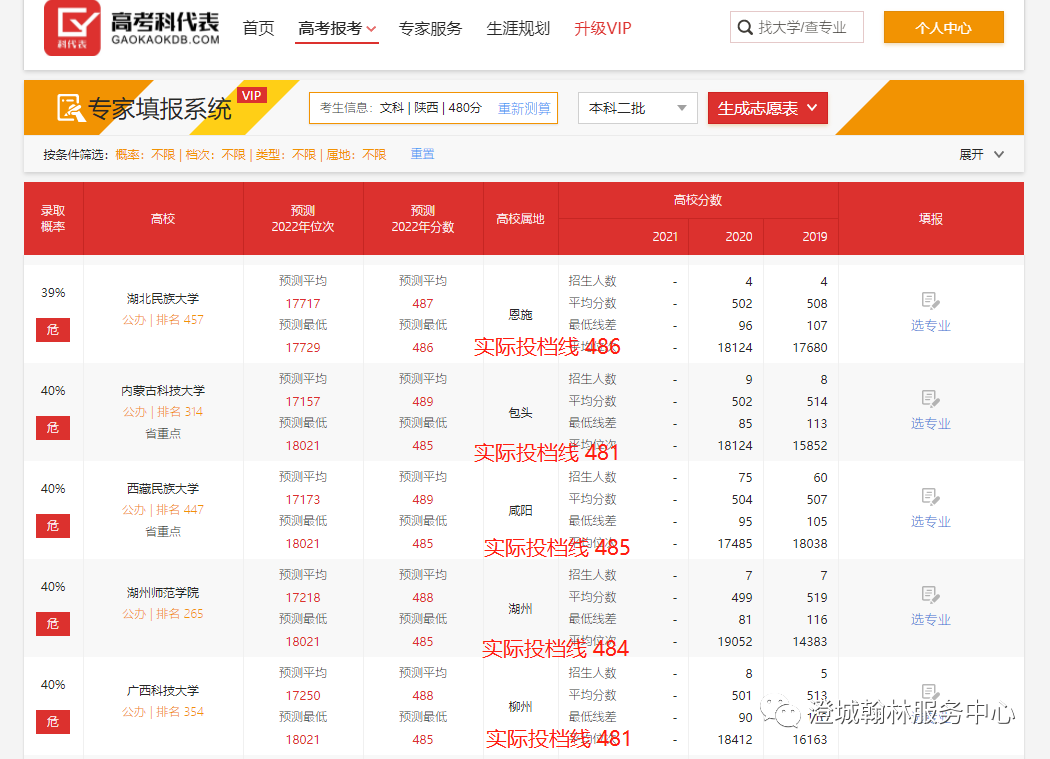Click 湖州 location cell
This screenshot has width=1050, height=759.
pos(520,608)
